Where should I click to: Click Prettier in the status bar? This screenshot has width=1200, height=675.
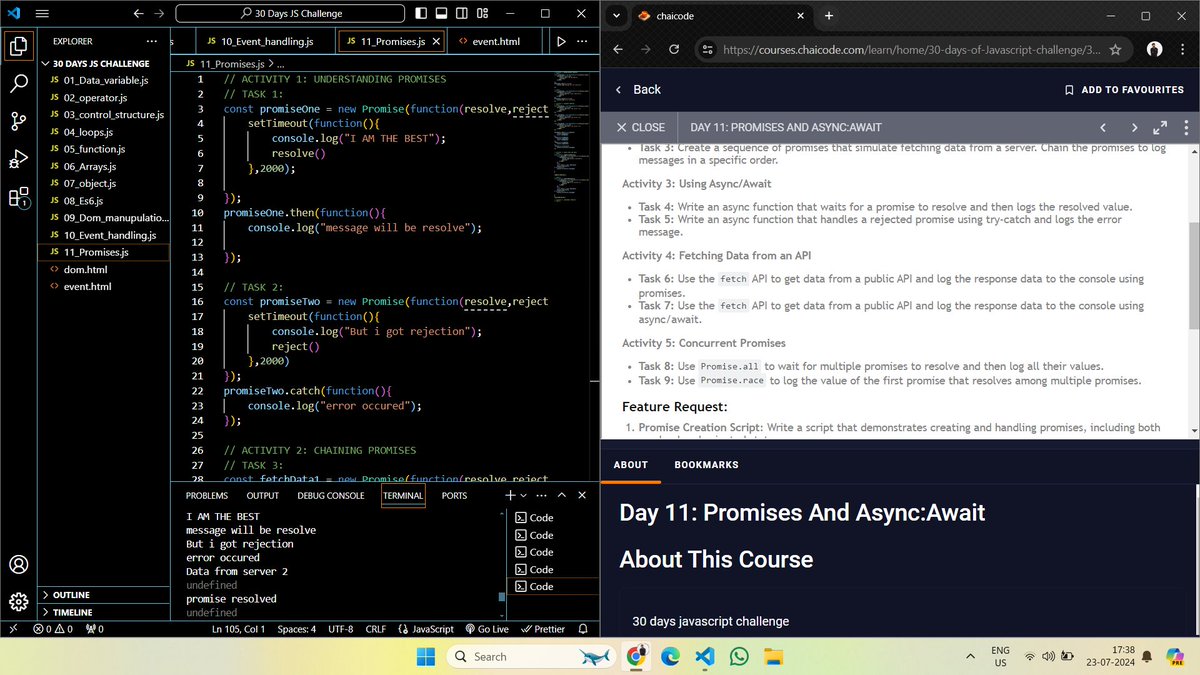pyautogui.click(x=542, y=629)
